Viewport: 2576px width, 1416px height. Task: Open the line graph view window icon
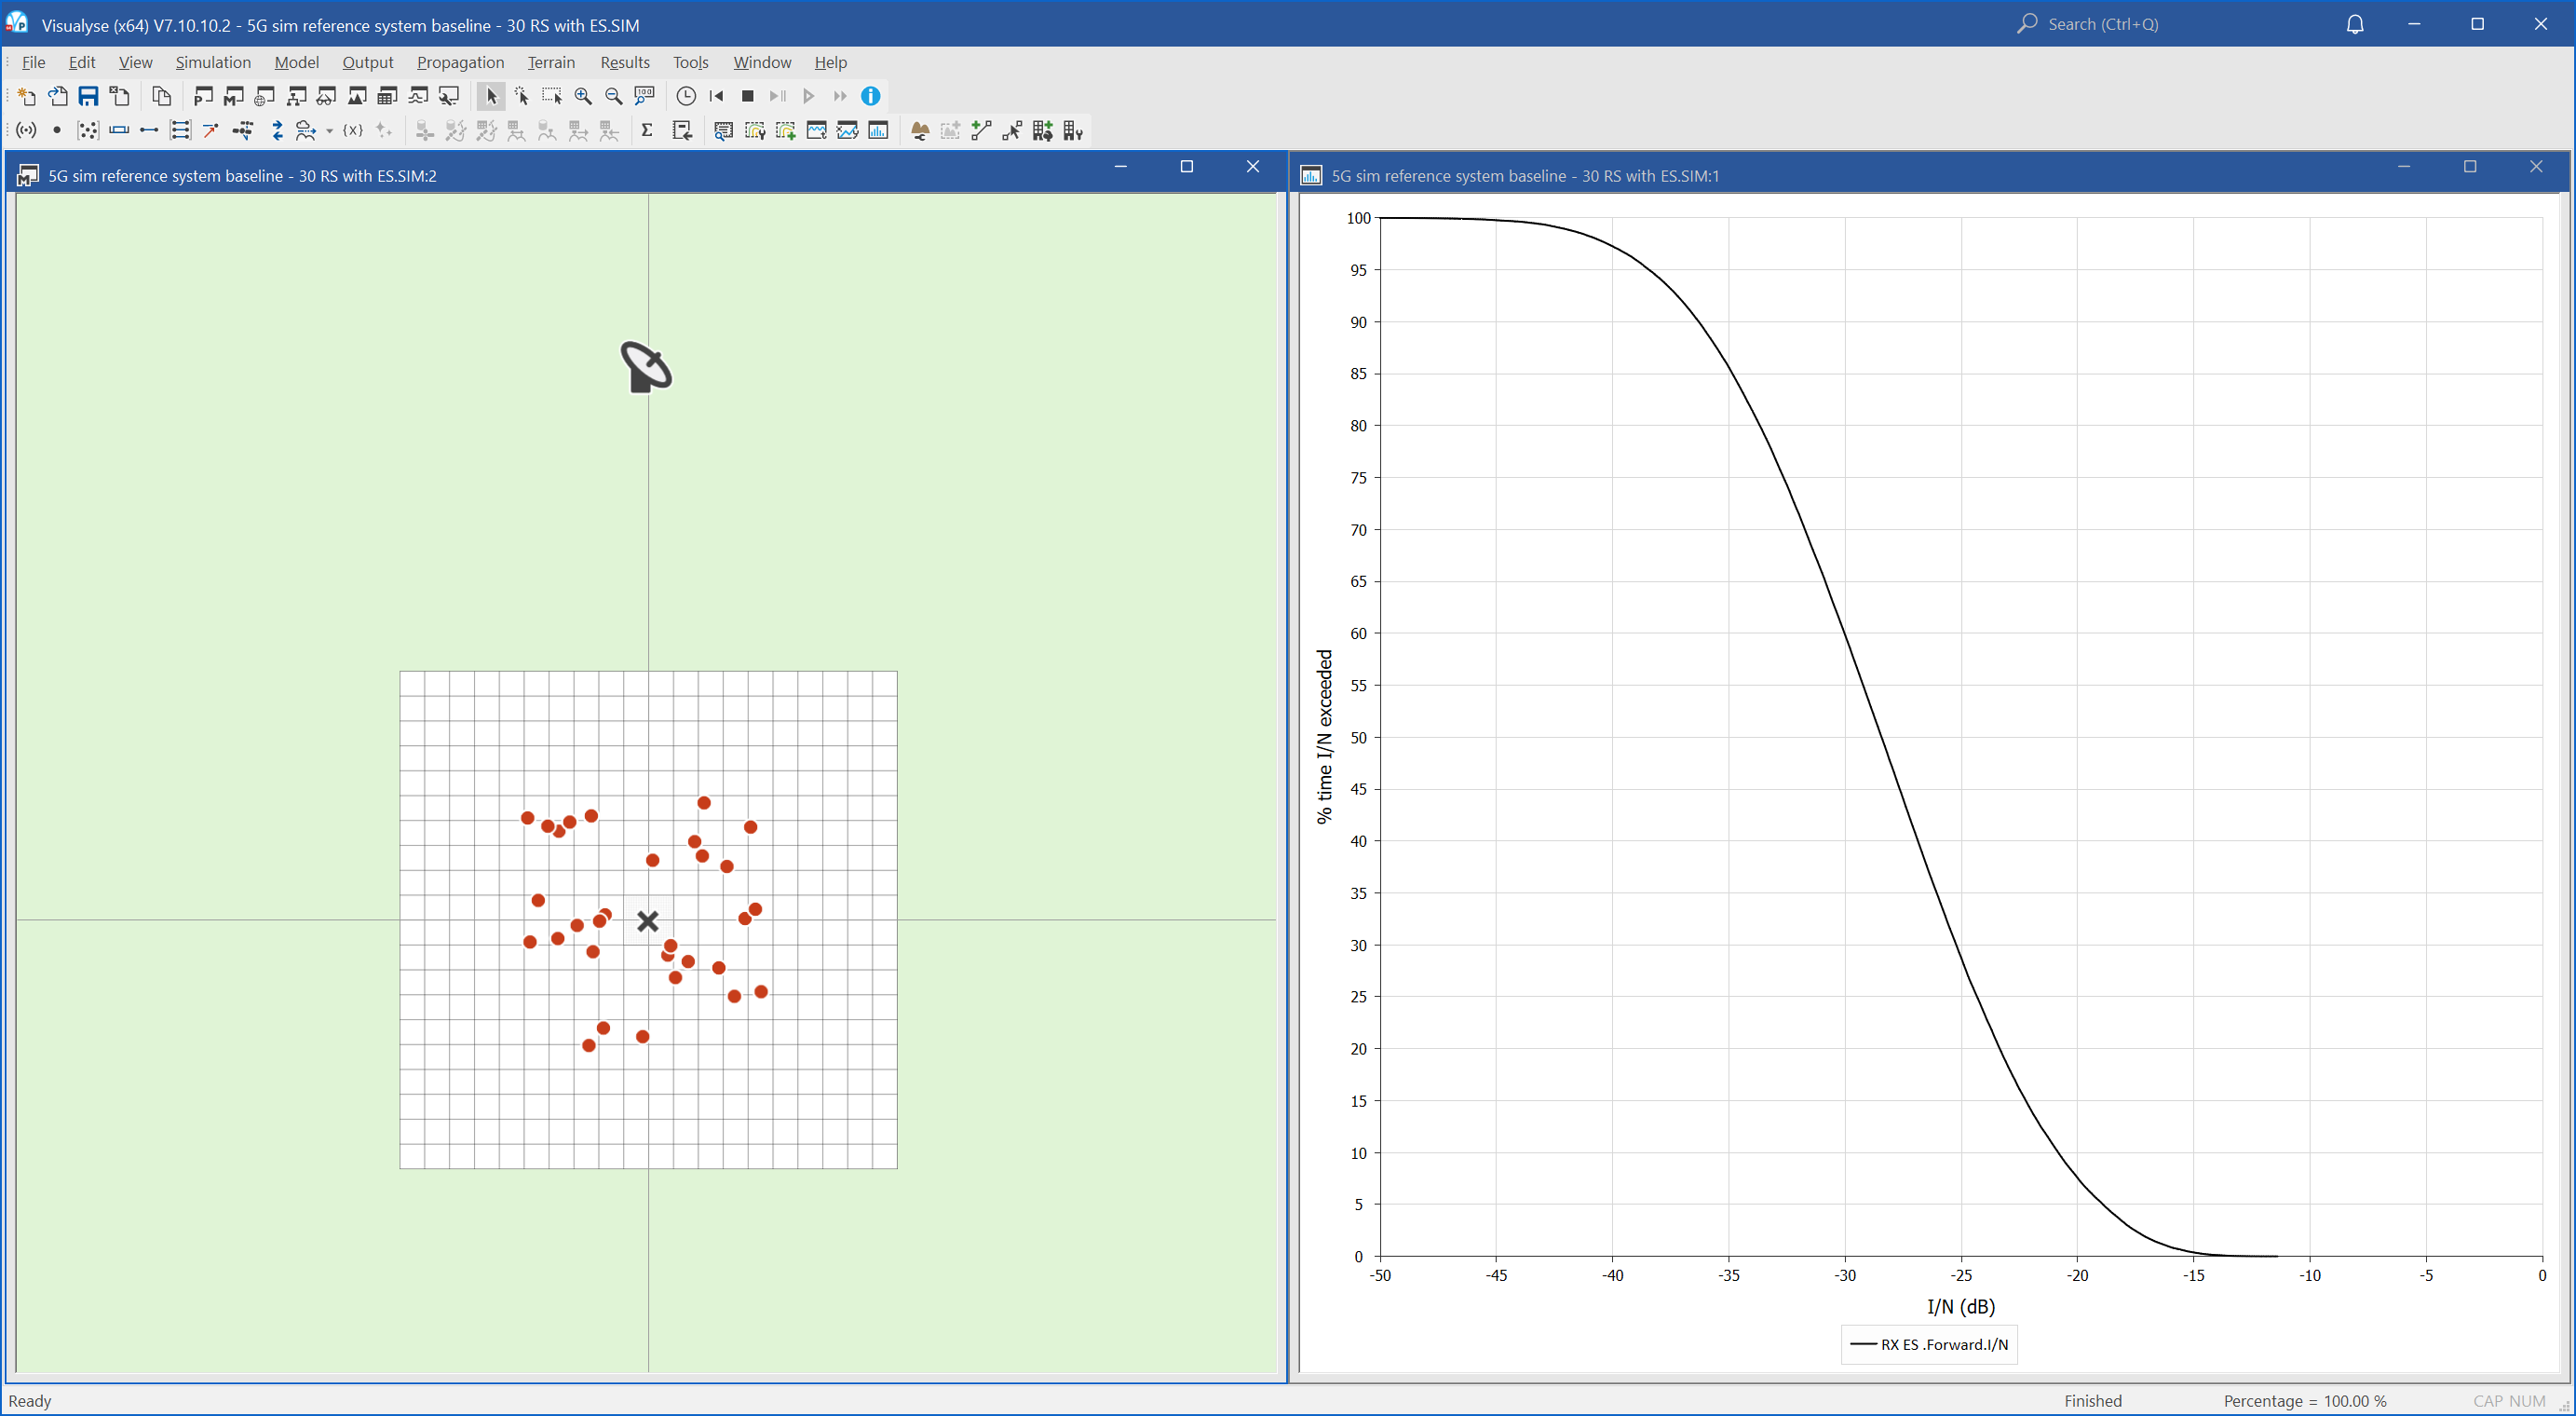[419, 96]
